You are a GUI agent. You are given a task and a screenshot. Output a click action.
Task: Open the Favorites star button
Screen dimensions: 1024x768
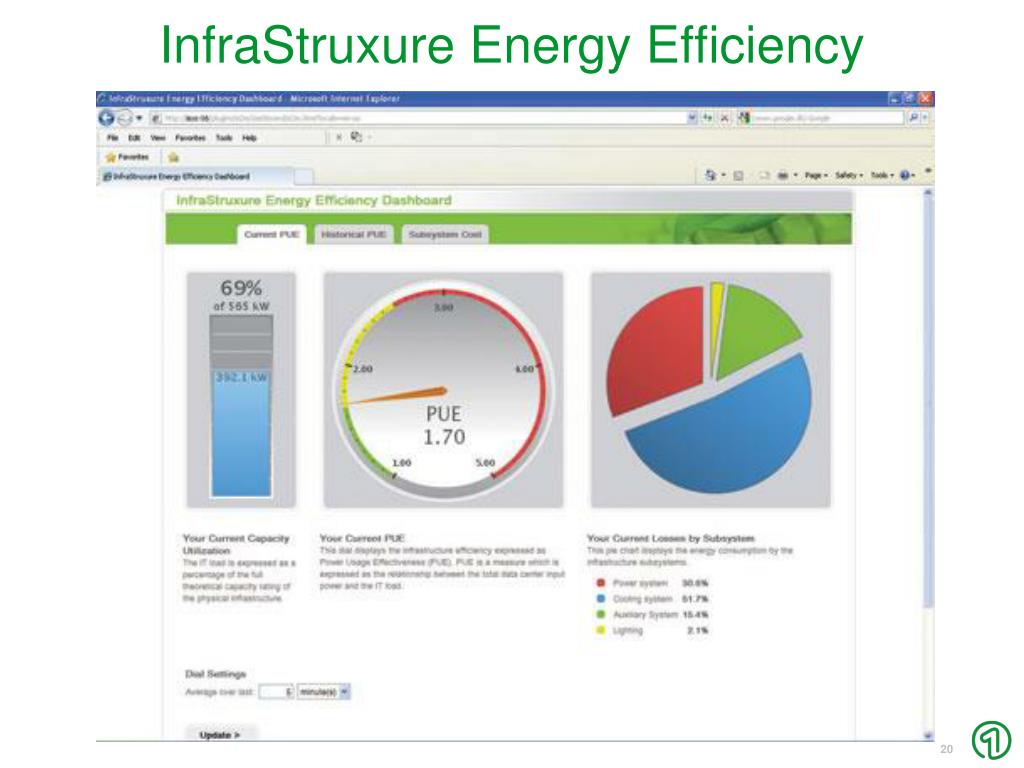[x=128, y=157]
